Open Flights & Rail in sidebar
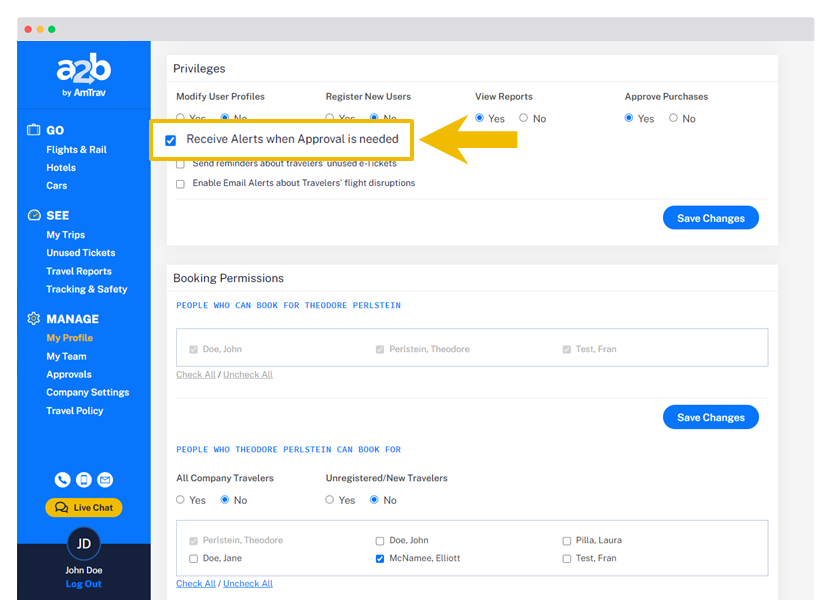This screenshot has height=600, width=832. tap(76, 150)
